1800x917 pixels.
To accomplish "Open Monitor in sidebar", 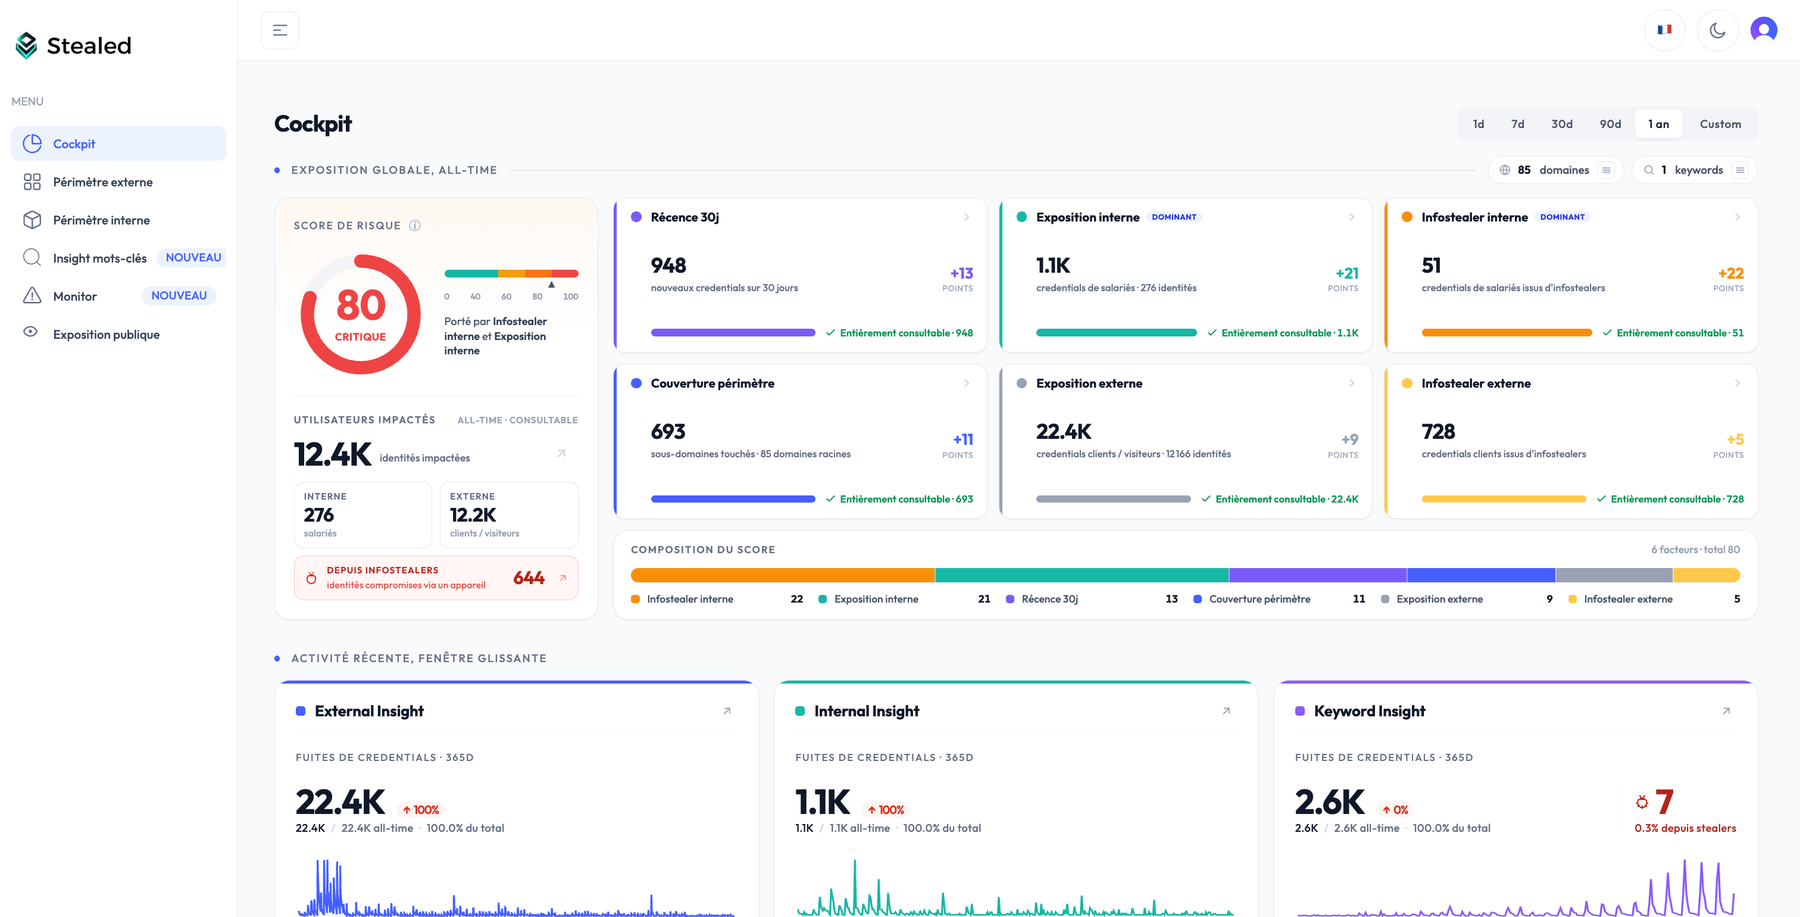I will coord(118,296).
